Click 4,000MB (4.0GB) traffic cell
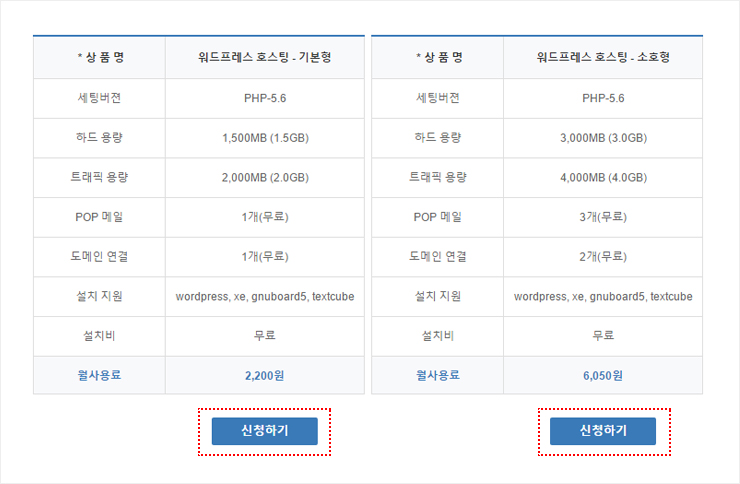Screen dimensions: 740x484 (x=604, y=177)
